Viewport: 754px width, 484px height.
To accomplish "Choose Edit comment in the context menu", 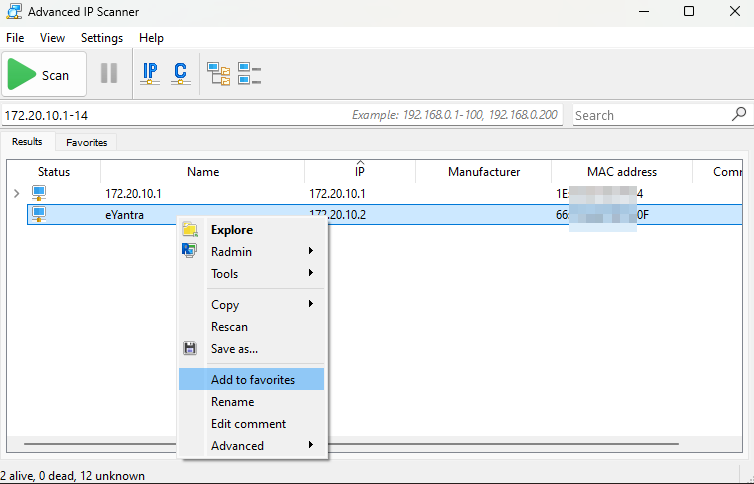I will [x=251, y=423].
